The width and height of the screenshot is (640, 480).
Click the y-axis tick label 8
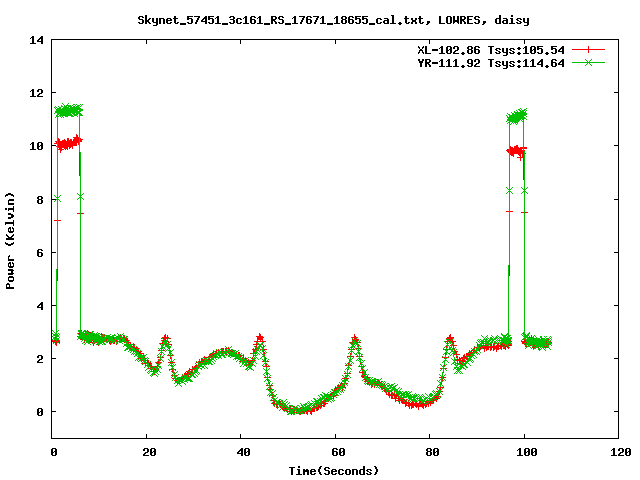coord(40,200)
